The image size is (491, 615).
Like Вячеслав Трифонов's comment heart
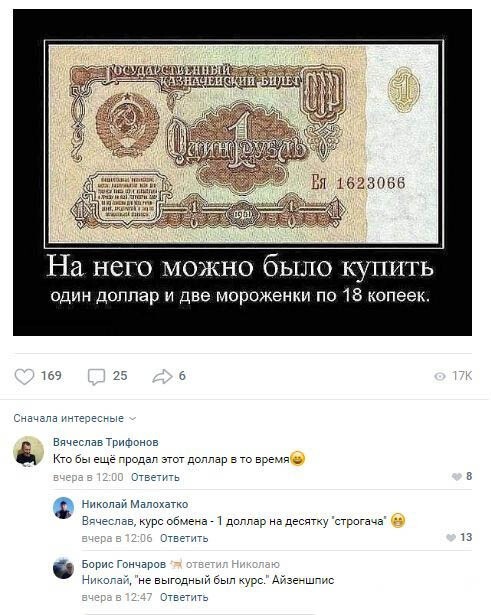(456, 477)
